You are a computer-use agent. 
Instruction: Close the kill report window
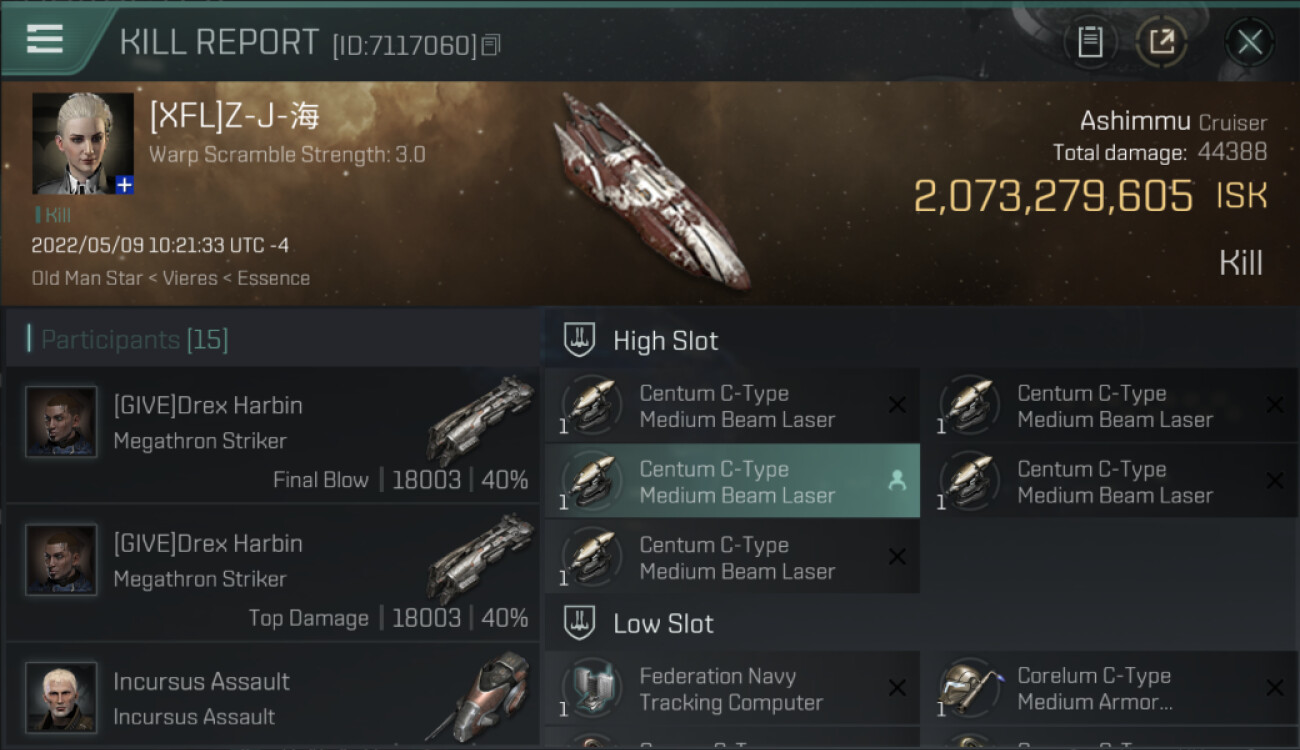pos(1249,42)
